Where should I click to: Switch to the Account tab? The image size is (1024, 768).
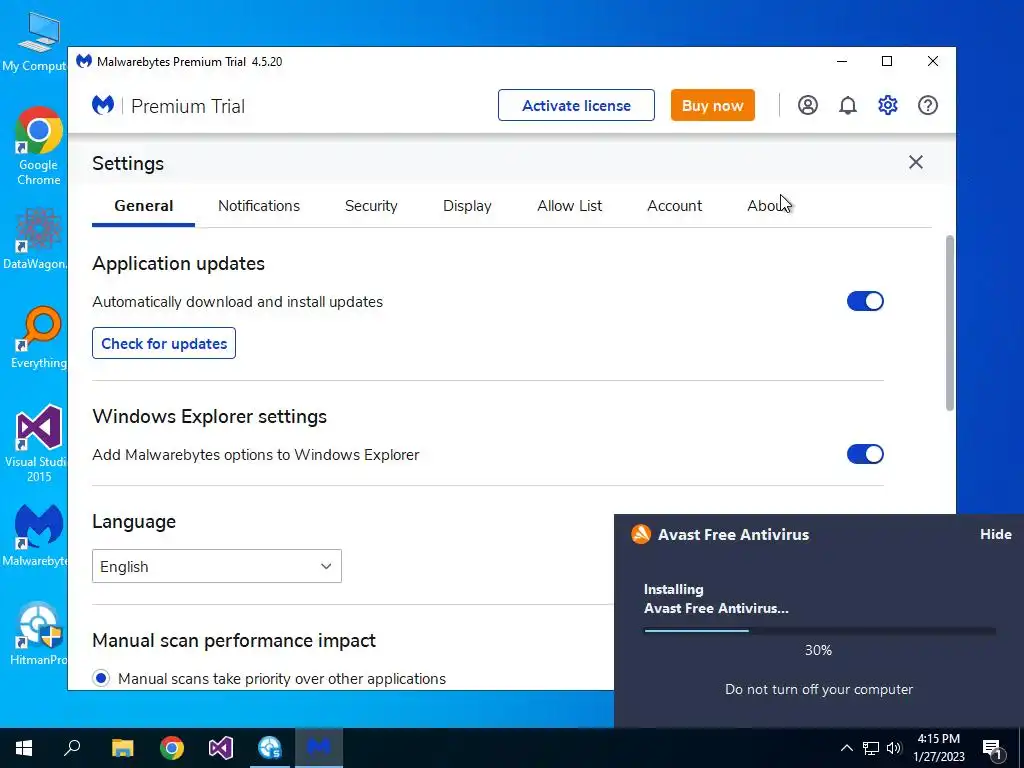click(675, 206)
